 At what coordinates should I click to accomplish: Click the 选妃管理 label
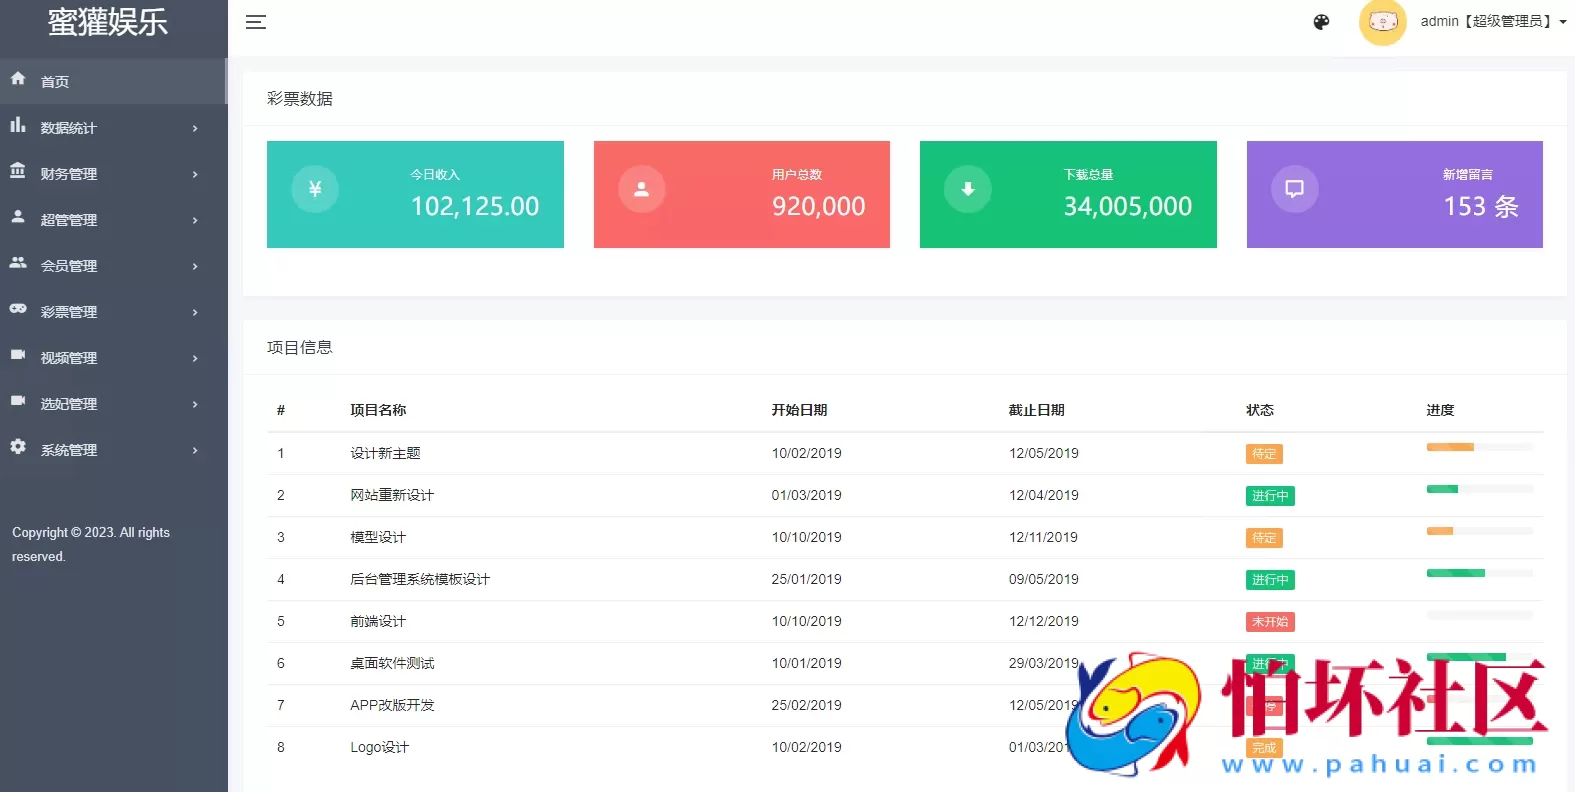click(x=69, y=404)
